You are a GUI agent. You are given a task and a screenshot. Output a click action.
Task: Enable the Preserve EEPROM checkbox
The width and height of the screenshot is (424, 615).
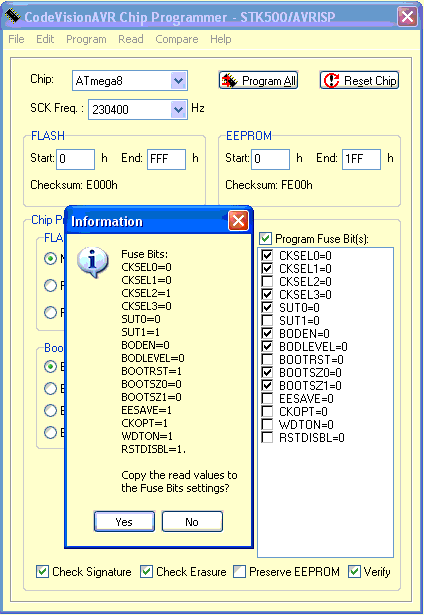click(x=239, y=572)
